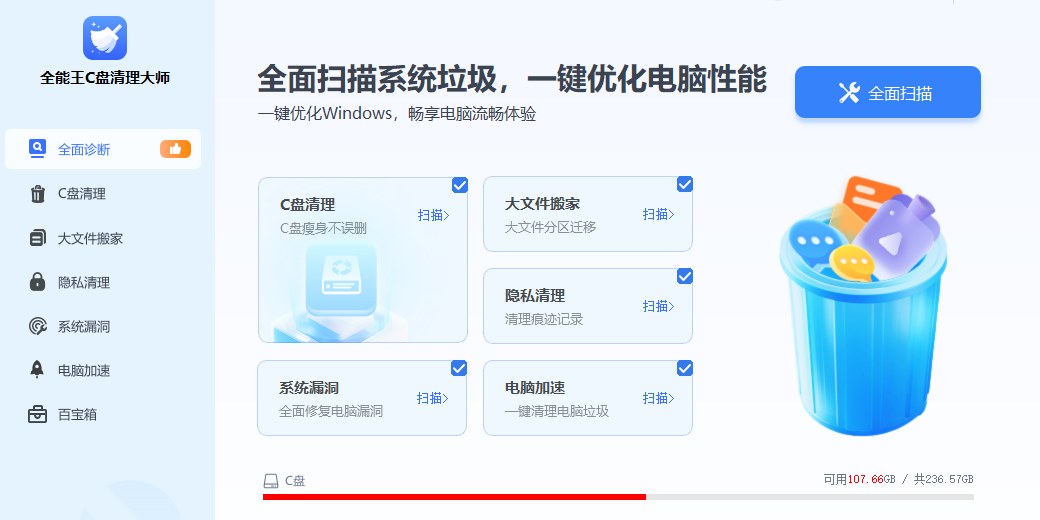Click the rocket icon for 电脑加速
The width and height of the screenshot is (1040, 520).
pyautogui.click(x=38, y=370)
